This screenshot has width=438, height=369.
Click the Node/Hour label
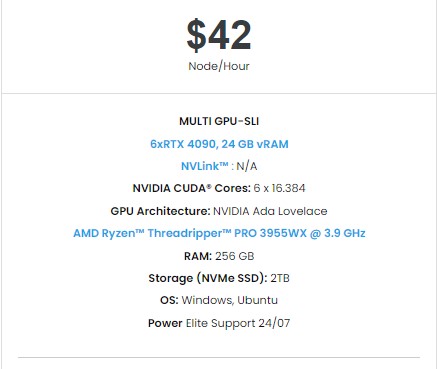point(219,66)
